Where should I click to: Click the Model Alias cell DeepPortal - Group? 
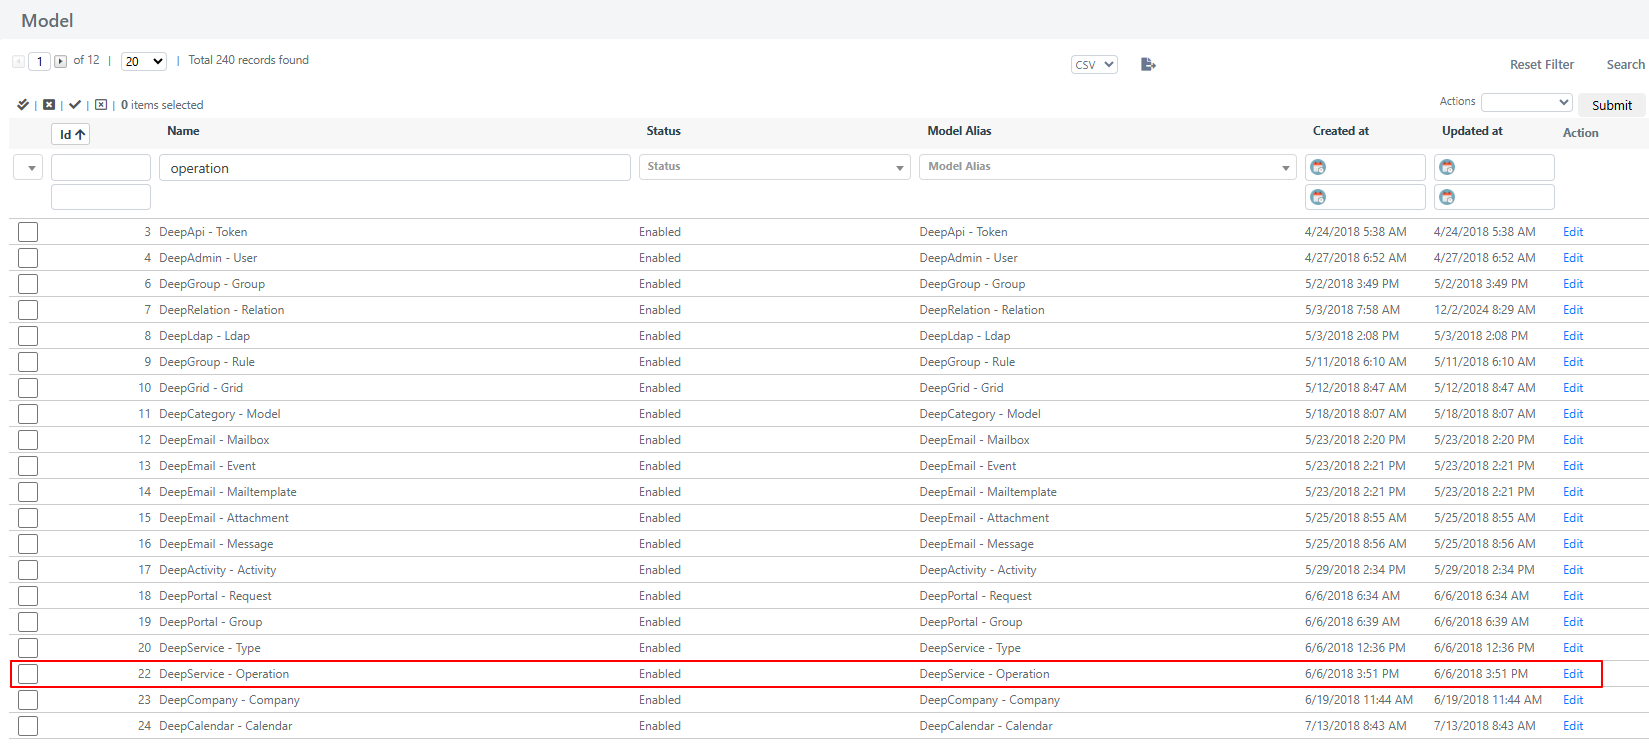point(971,622)
